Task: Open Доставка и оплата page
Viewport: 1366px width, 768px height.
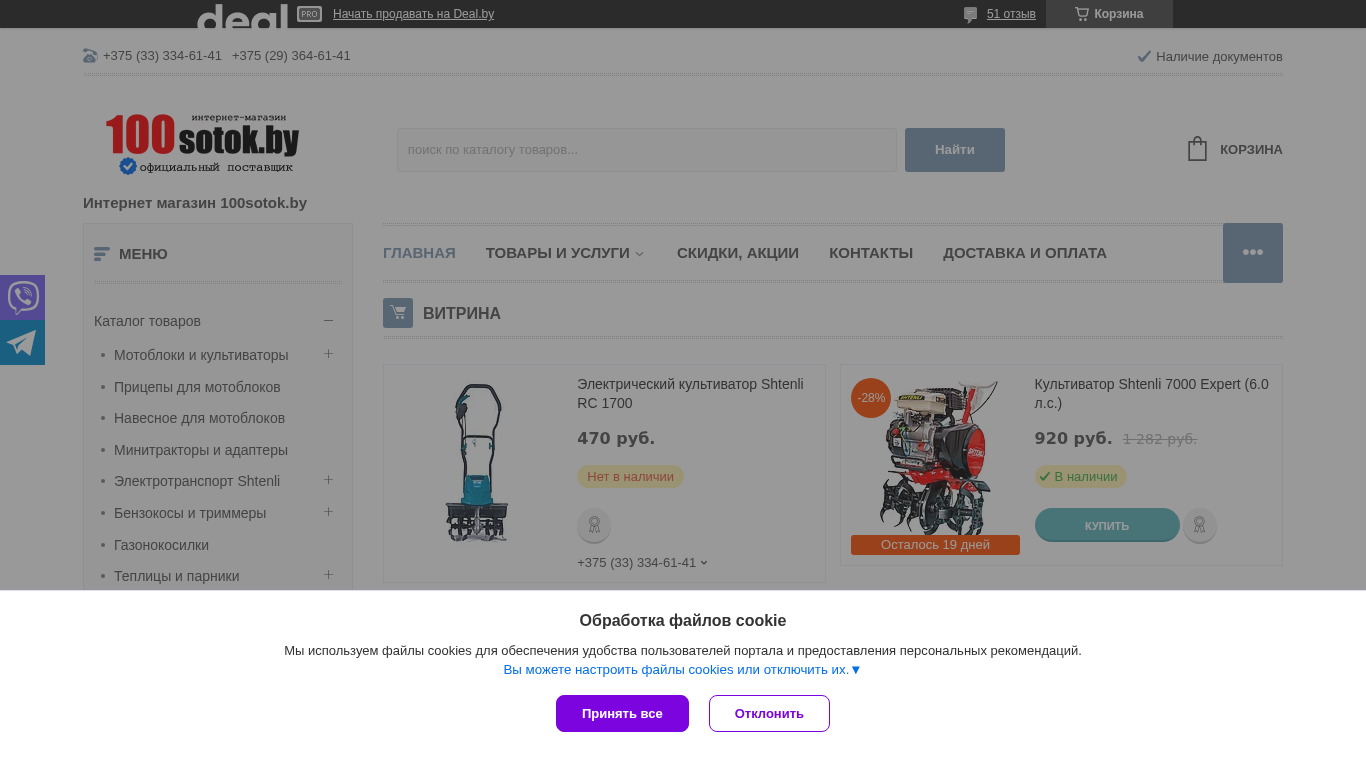Action: pos(1025,253)
